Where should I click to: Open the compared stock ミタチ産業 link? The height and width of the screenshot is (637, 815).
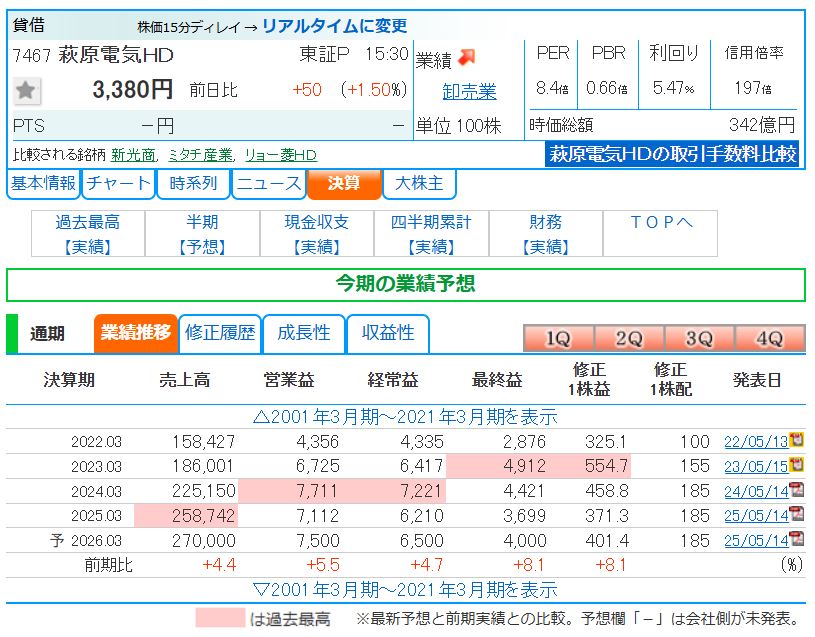pos(201,155)
